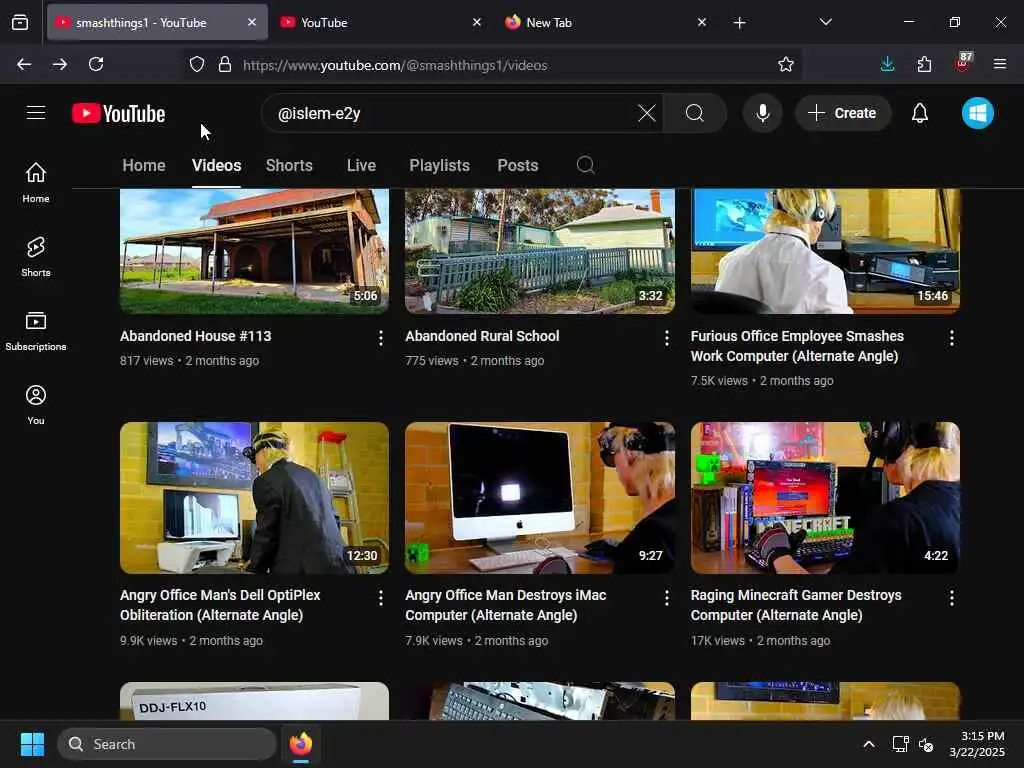Screen dimensions: 1024x768
Task: Open Firefox downloads panel
Action: point(888,64)
